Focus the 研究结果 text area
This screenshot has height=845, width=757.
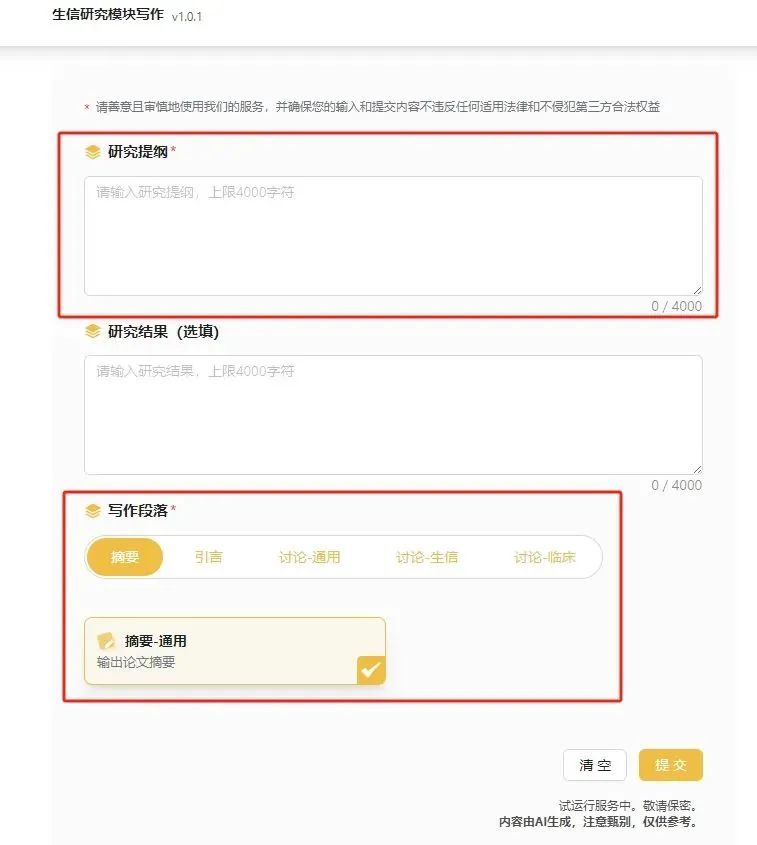coord(393,415)
